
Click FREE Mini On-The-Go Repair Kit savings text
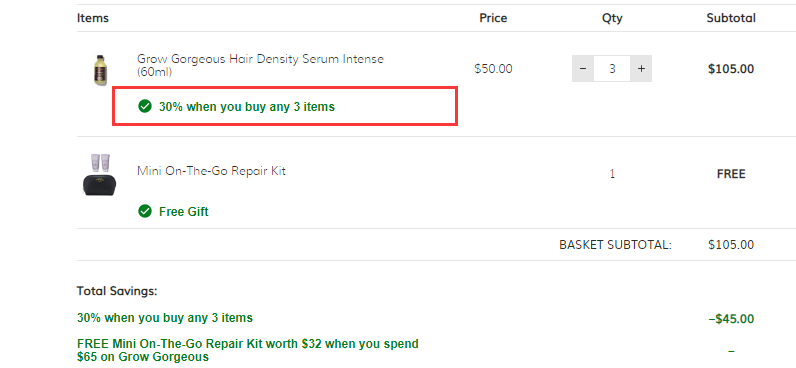coord(248,350)
